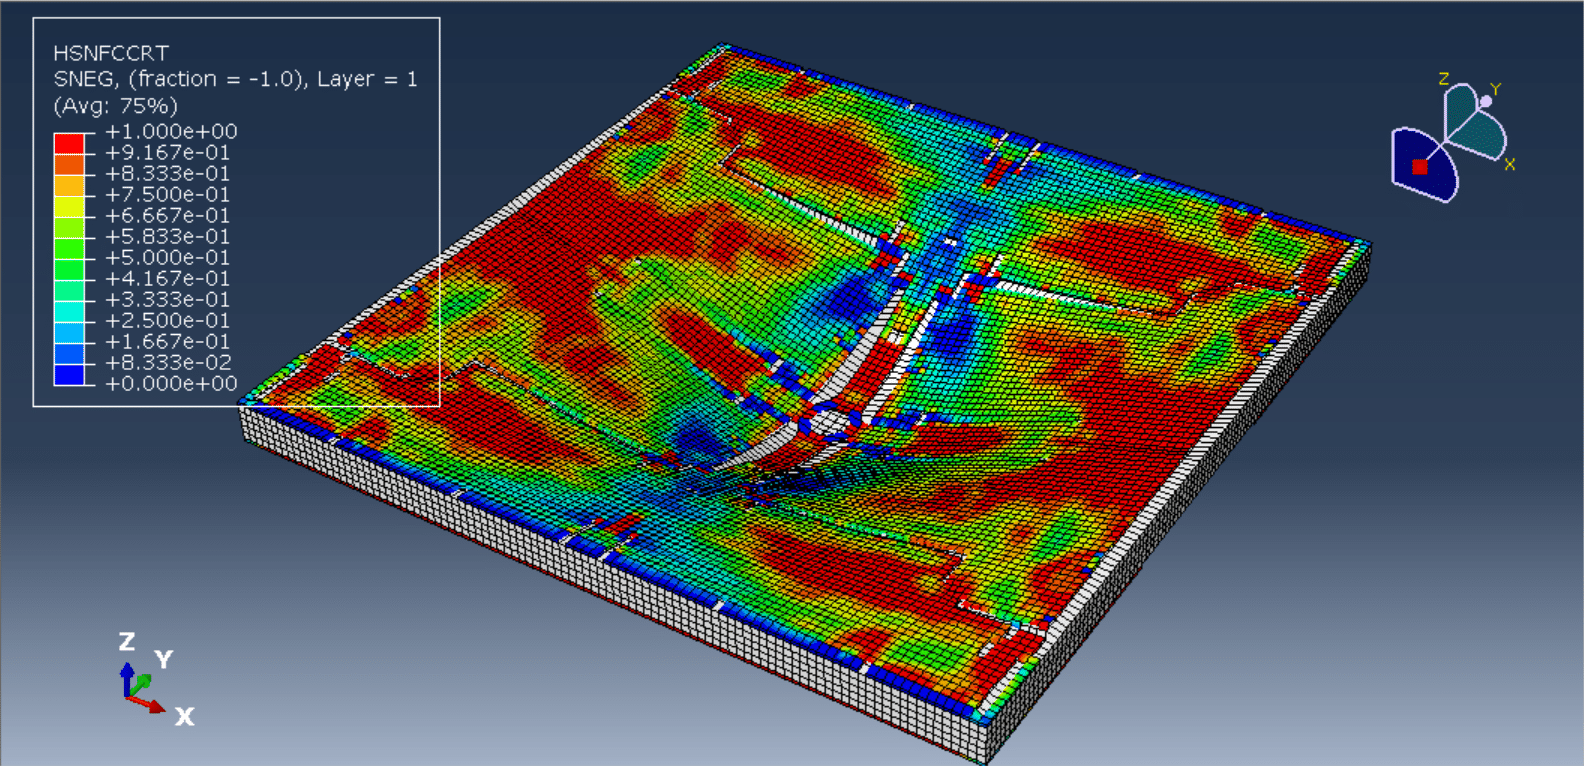1584x766 pixels.
Task: Click the Z label of the 3D compass
Action: (1443, 78)
